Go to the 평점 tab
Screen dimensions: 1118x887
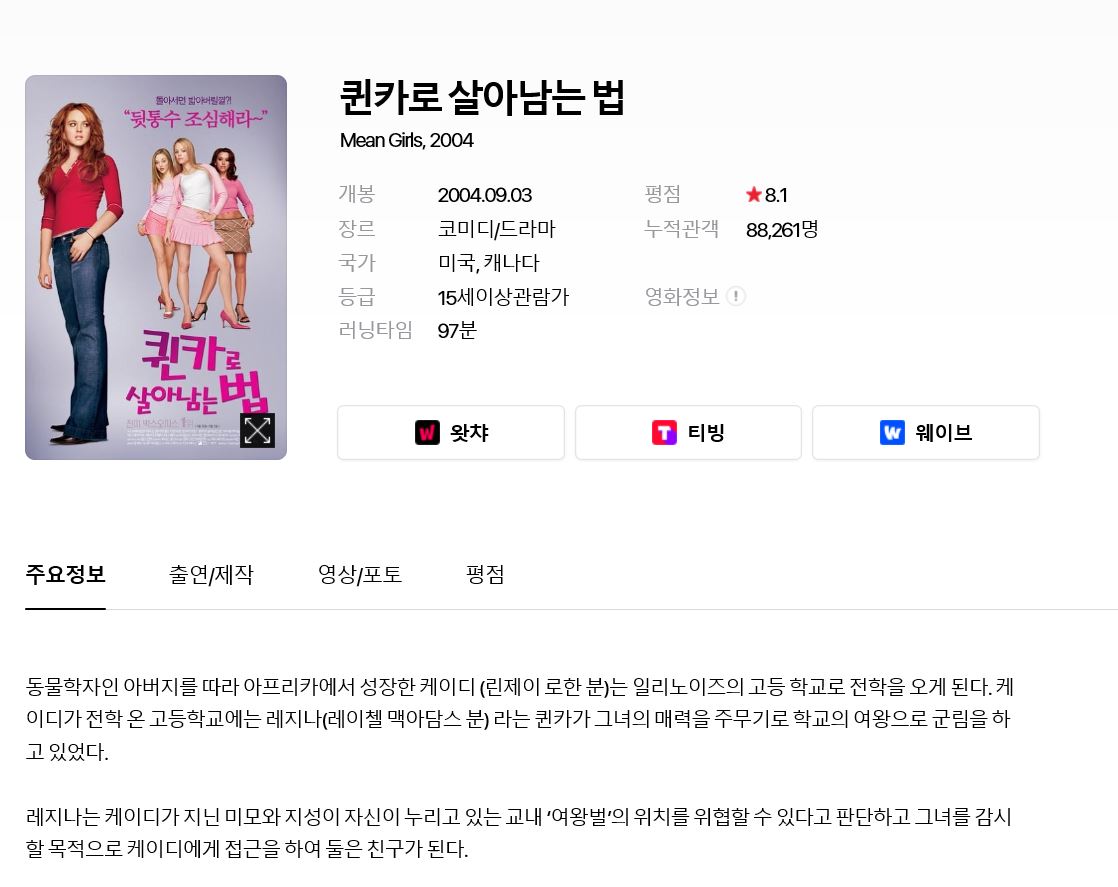[x=485, y=574]
